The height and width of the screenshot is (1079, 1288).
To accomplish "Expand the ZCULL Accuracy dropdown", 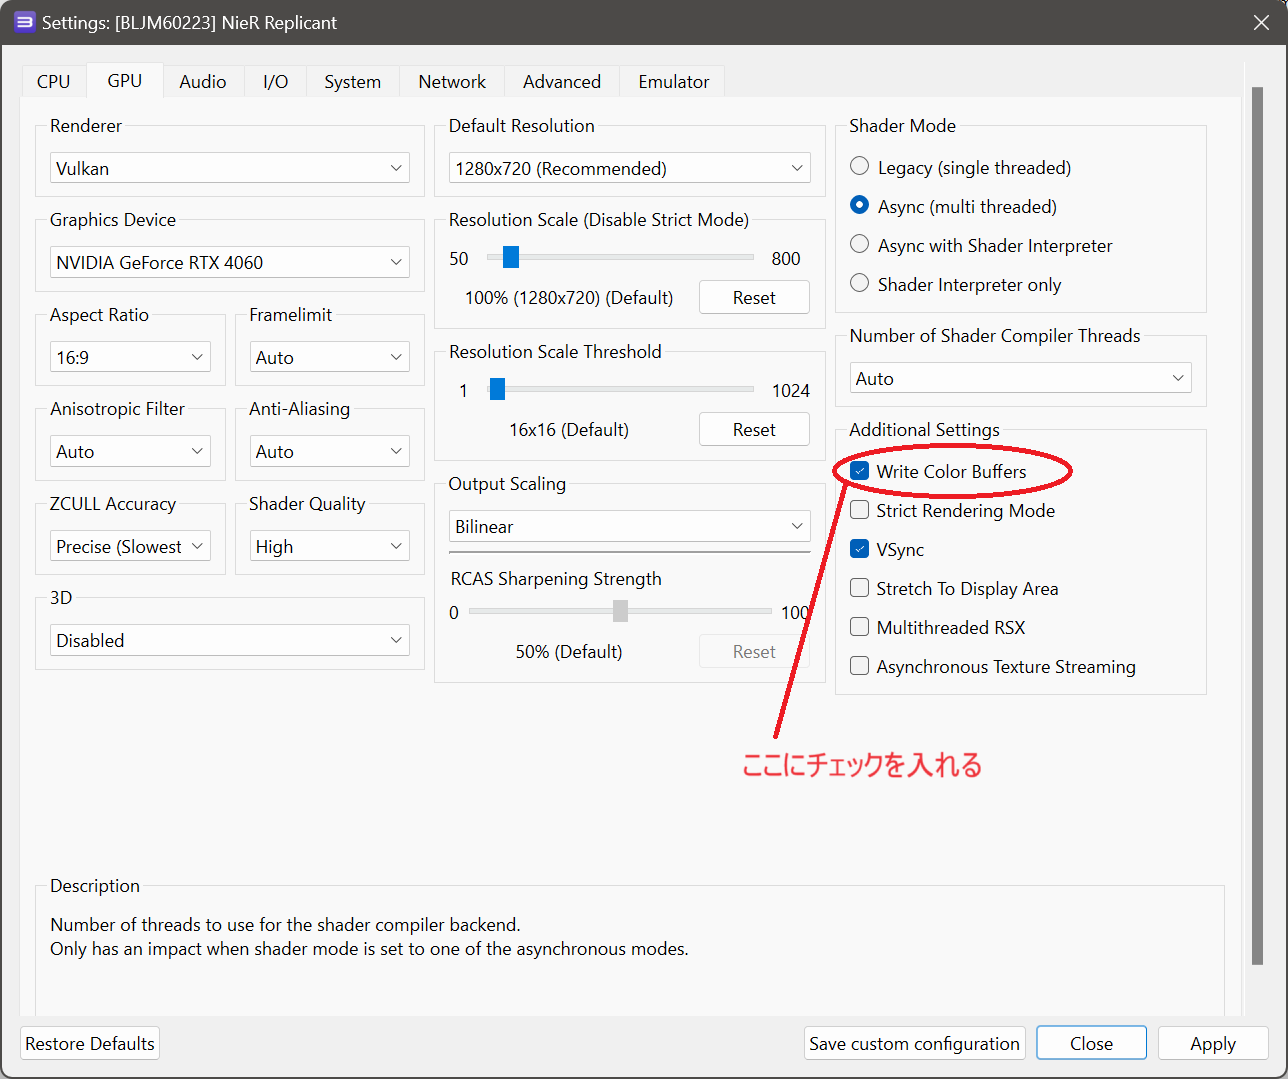I will [130, 546].
